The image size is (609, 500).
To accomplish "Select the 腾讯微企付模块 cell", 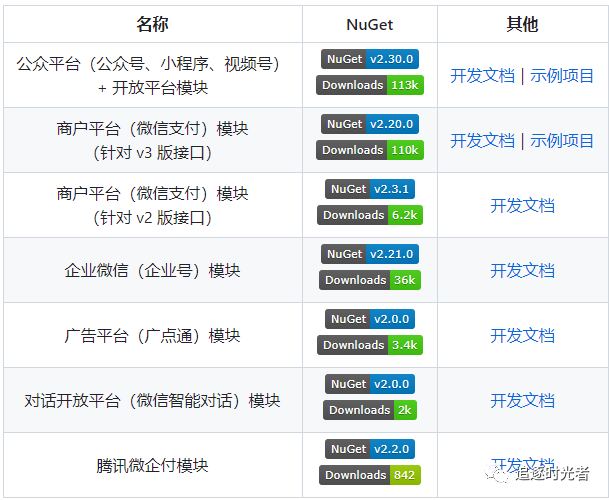I will 153,465.
